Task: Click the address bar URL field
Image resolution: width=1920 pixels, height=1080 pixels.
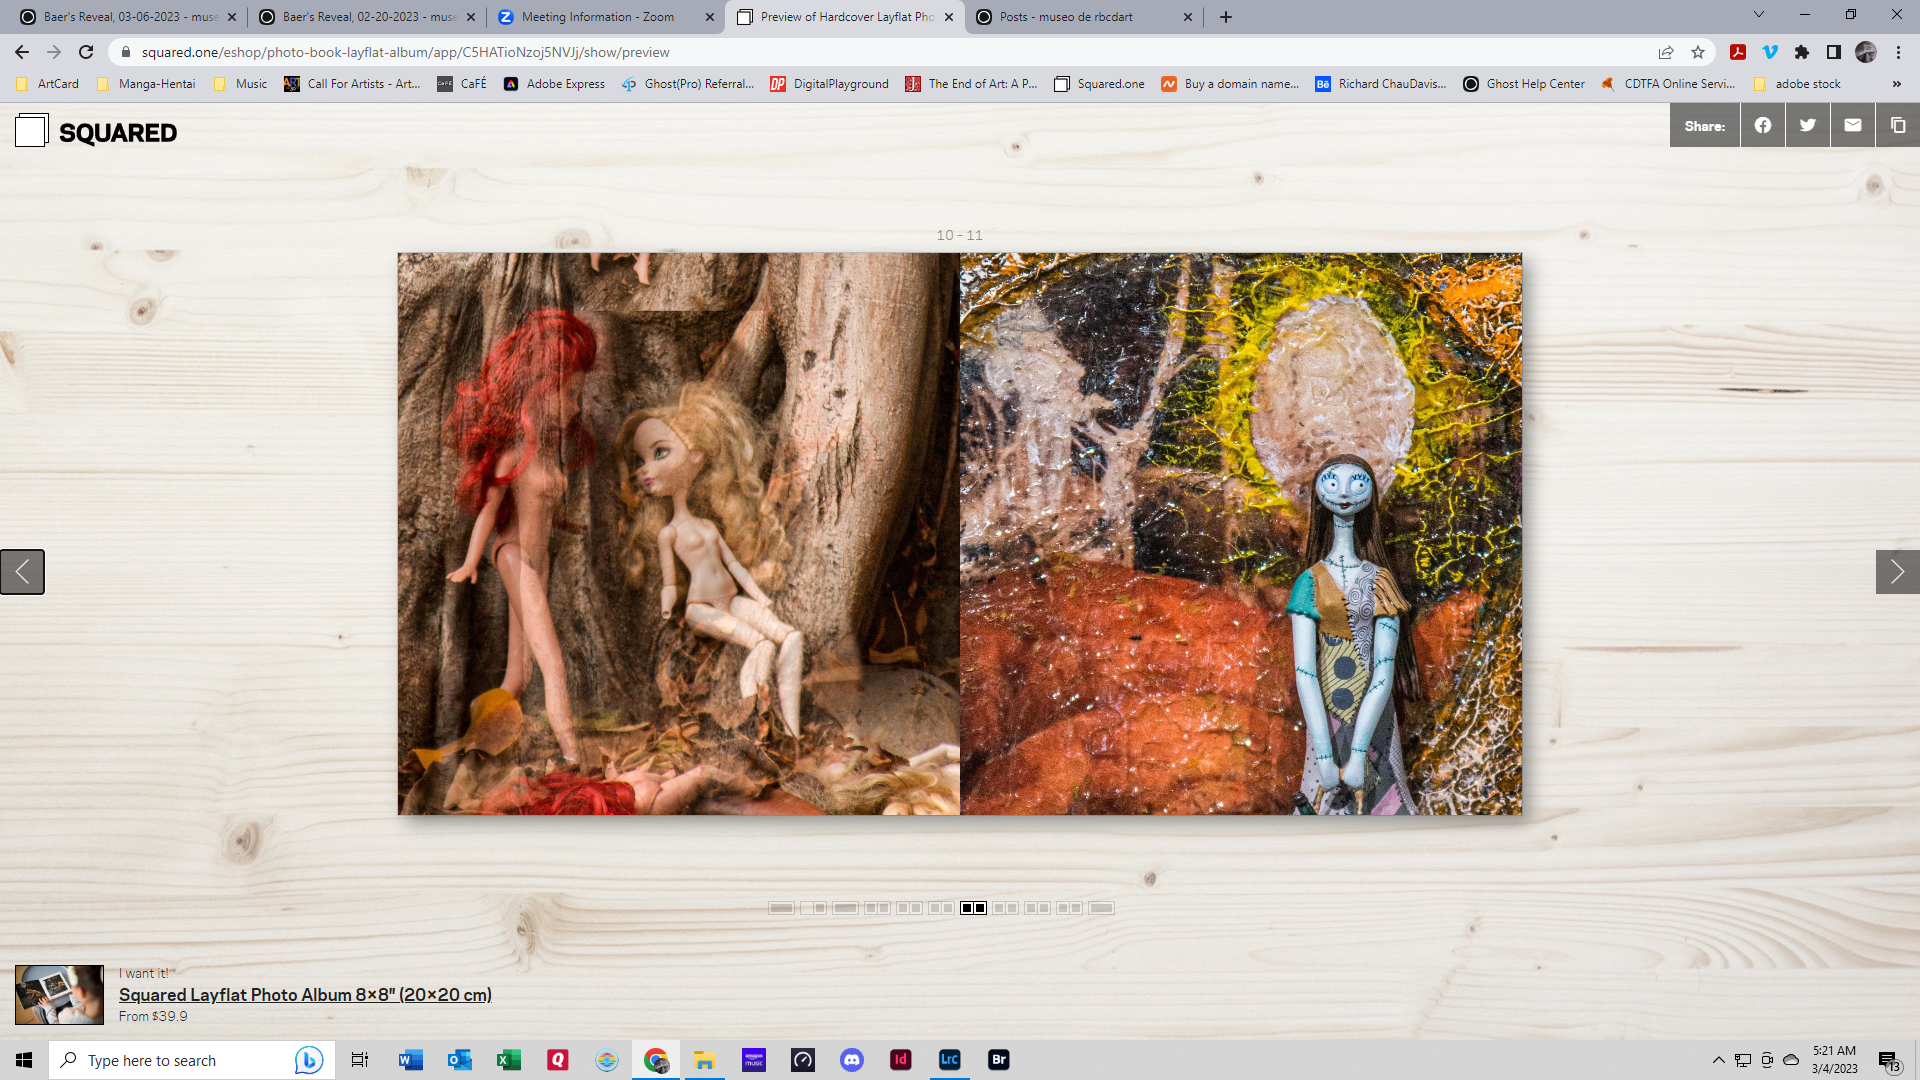Action: click(880, 52)
